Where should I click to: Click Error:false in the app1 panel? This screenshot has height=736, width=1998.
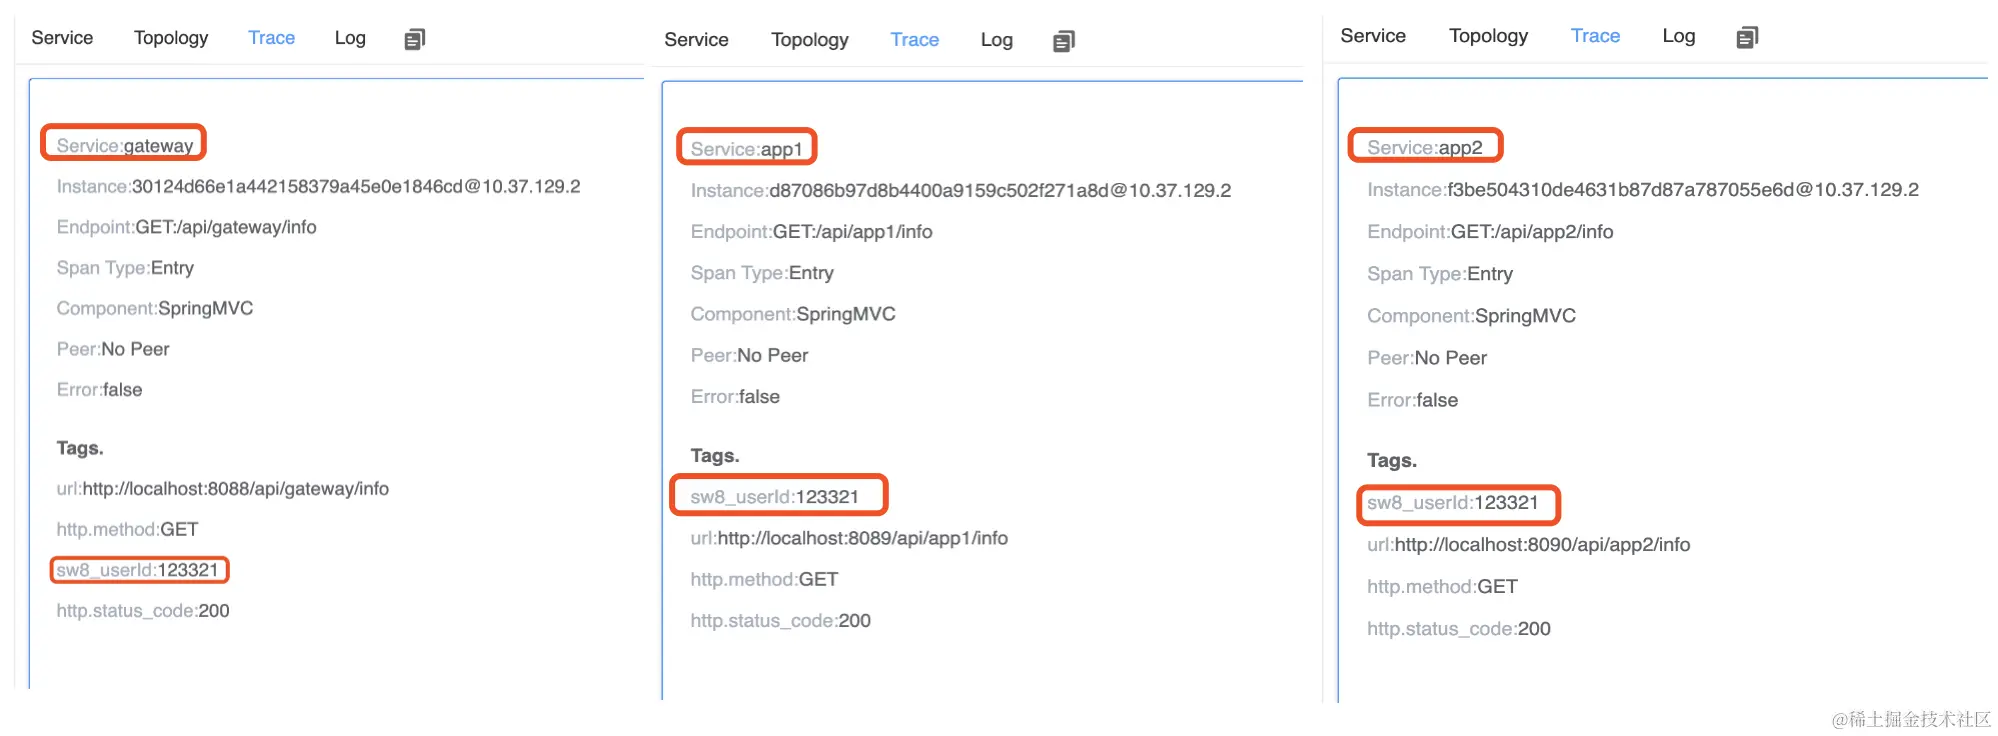[735, 397]
